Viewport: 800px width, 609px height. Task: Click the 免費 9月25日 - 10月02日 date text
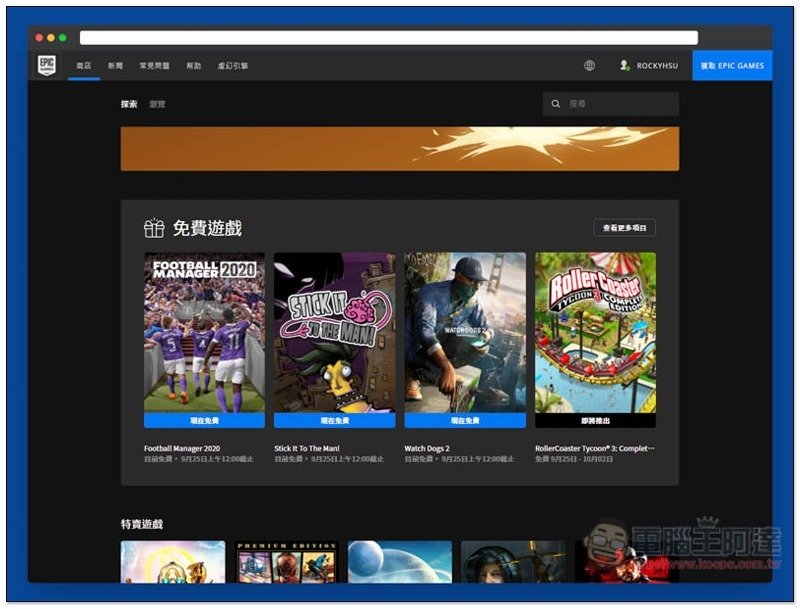(x=574, y=459)
